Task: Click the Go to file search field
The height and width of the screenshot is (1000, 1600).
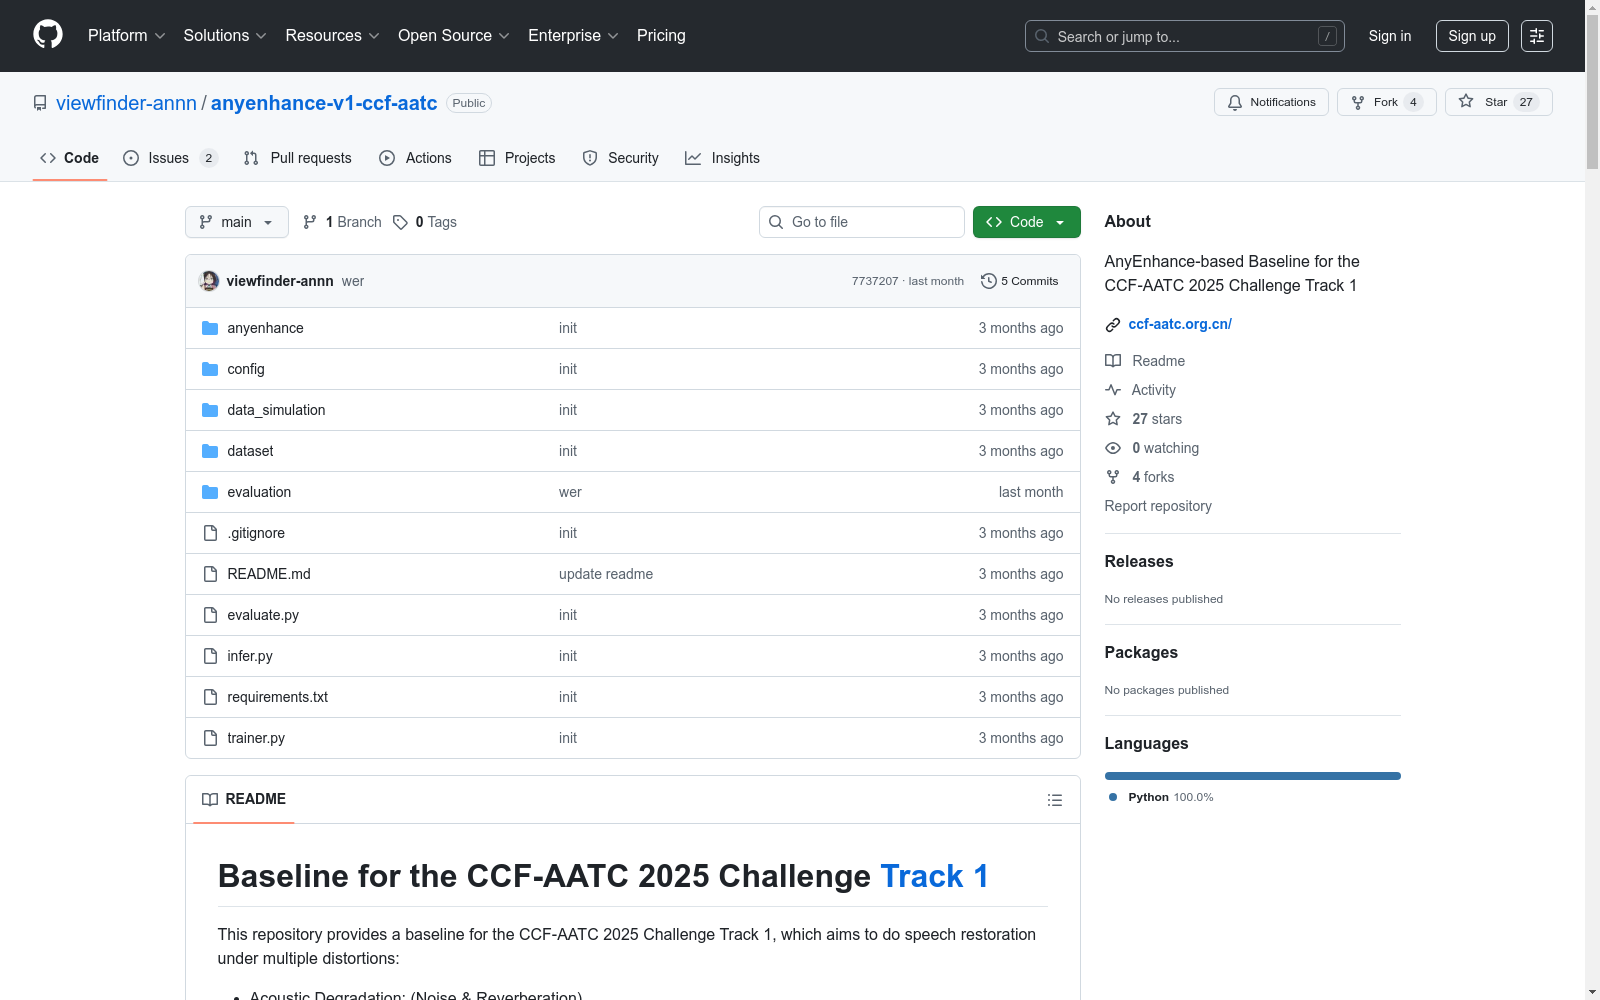Action: (x=862, y=222)
